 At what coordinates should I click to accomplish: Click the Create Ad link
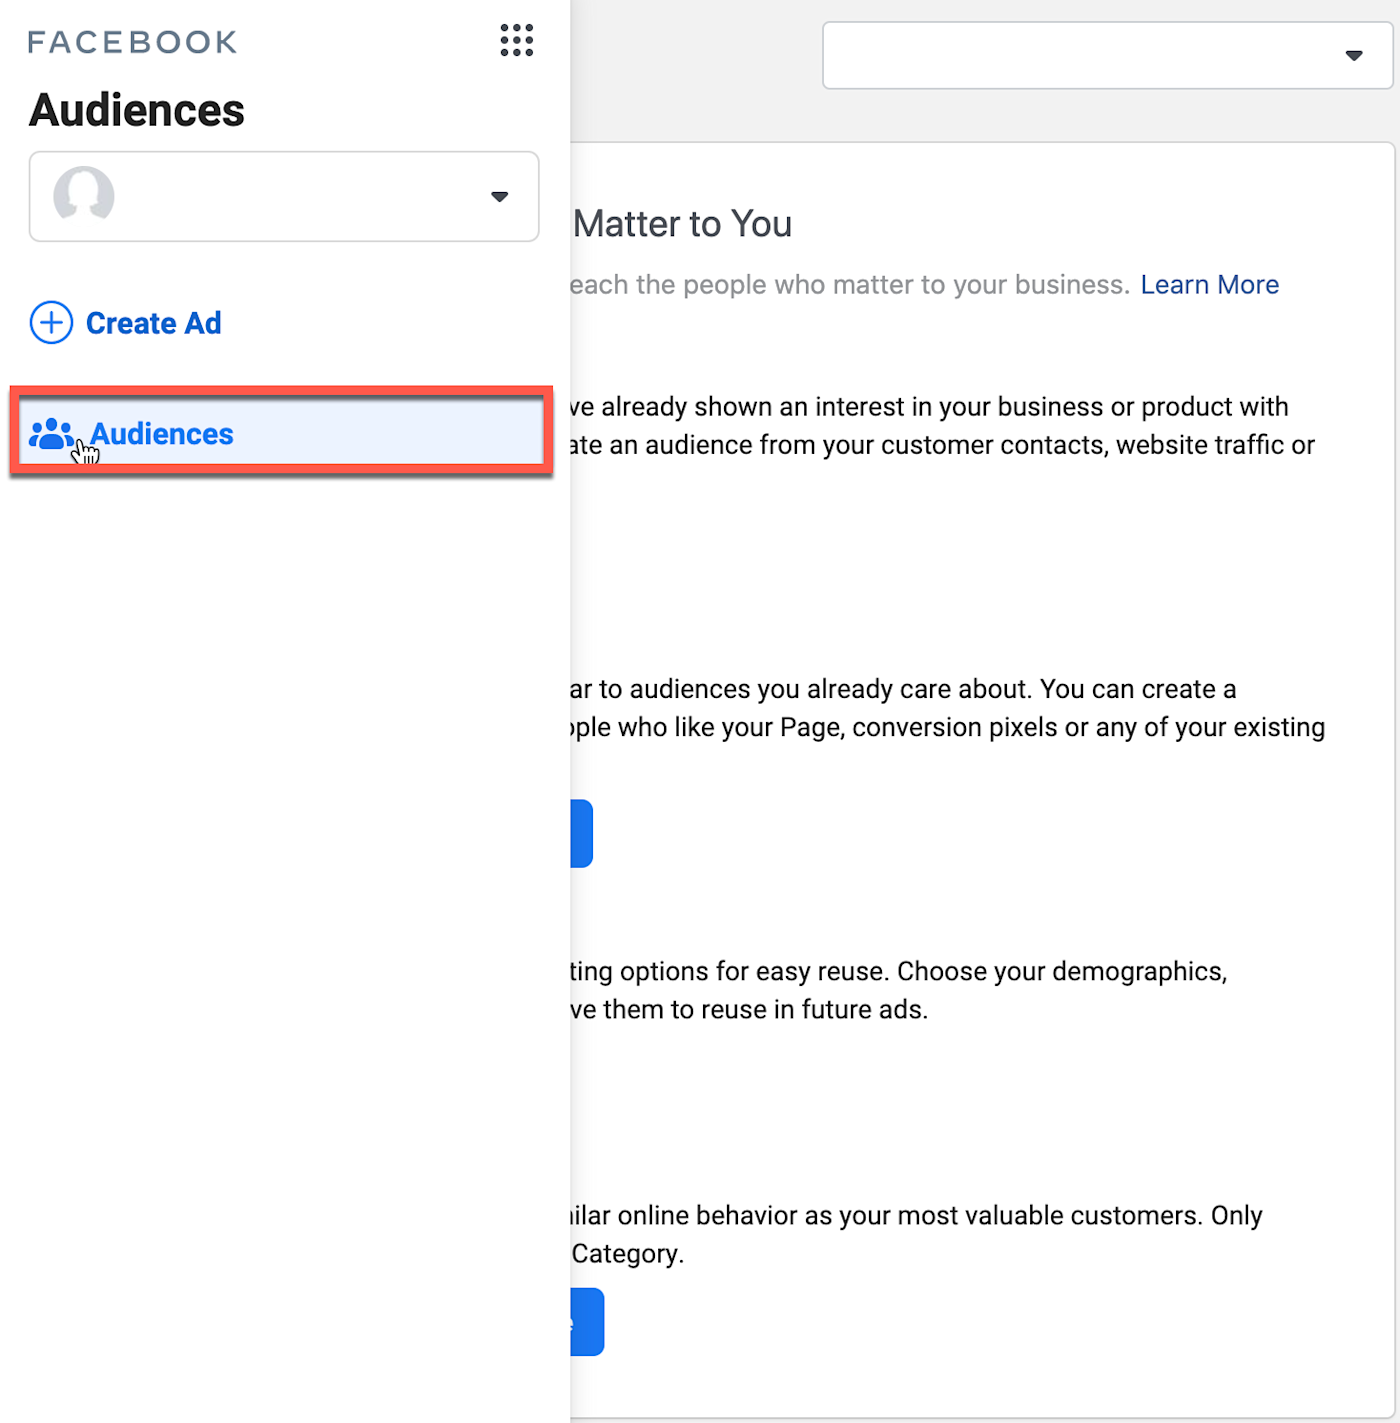[x=153, y=324]
